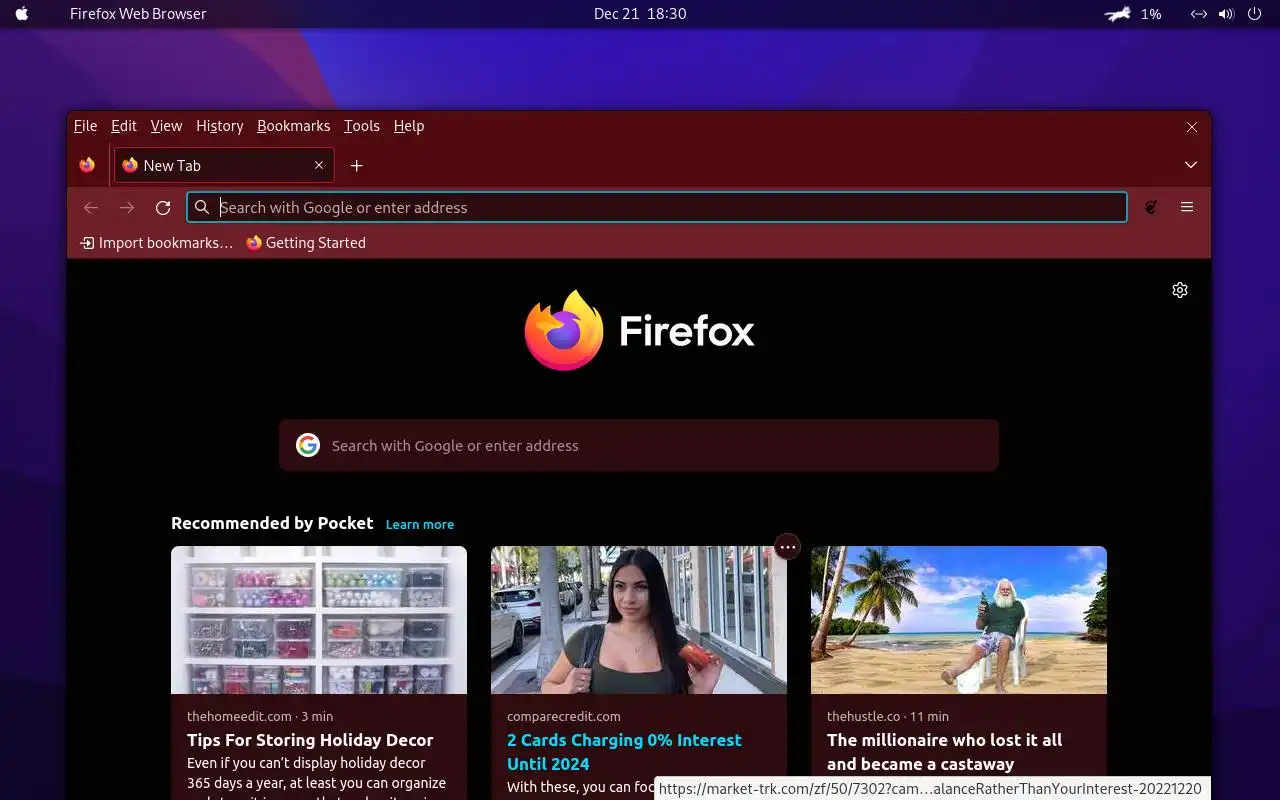Open the Getting Started bookmark
The height and width of the screenshot is (800, 1280).
point(306,243)
